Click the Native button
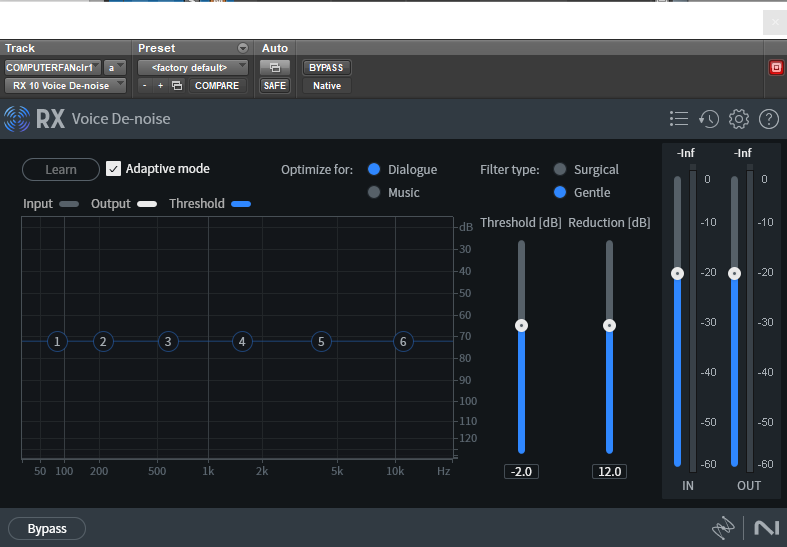 click(327, 86)
